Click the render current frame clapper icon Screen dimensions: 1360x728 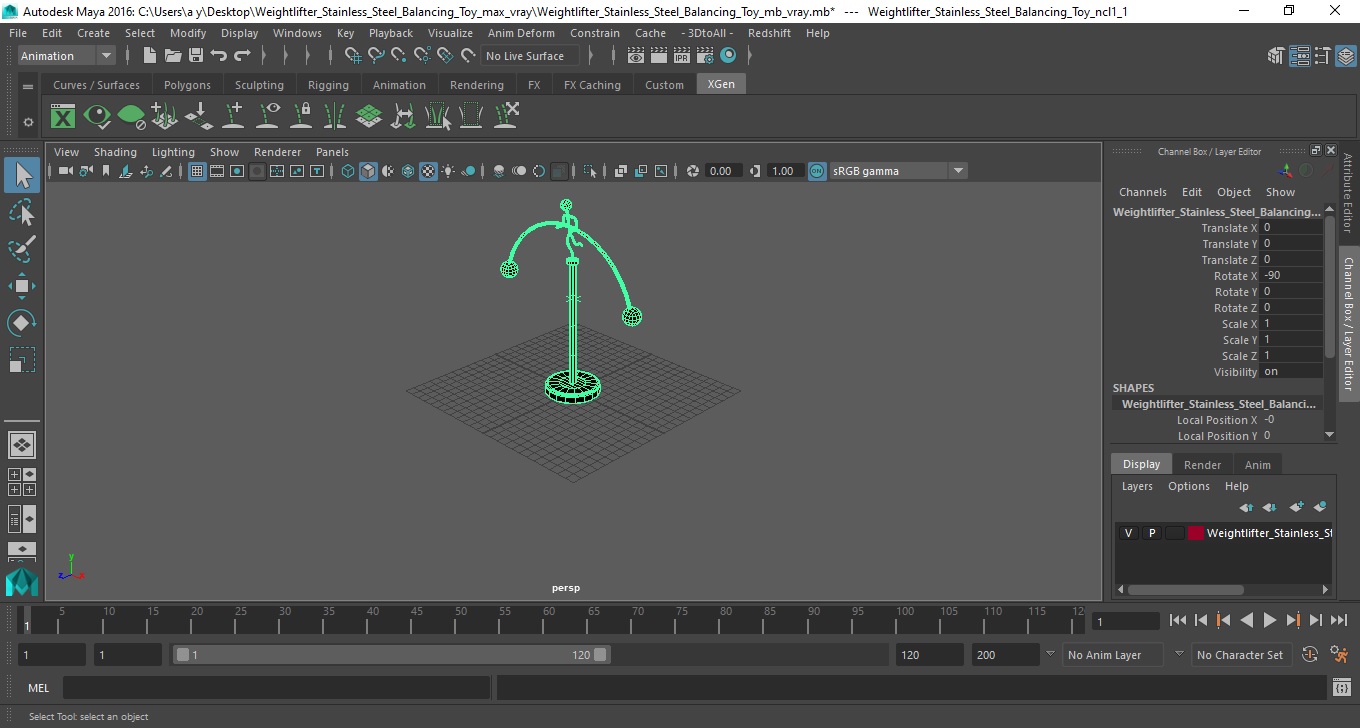pos(659,56)
